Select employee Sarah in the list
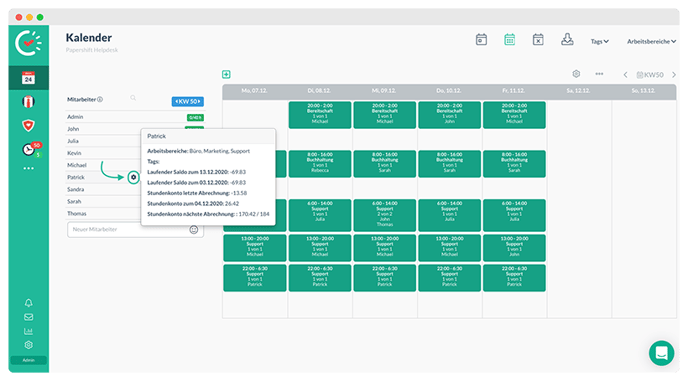Image resolution: width=688 pixels, height=381 pixels. (74, 201)
